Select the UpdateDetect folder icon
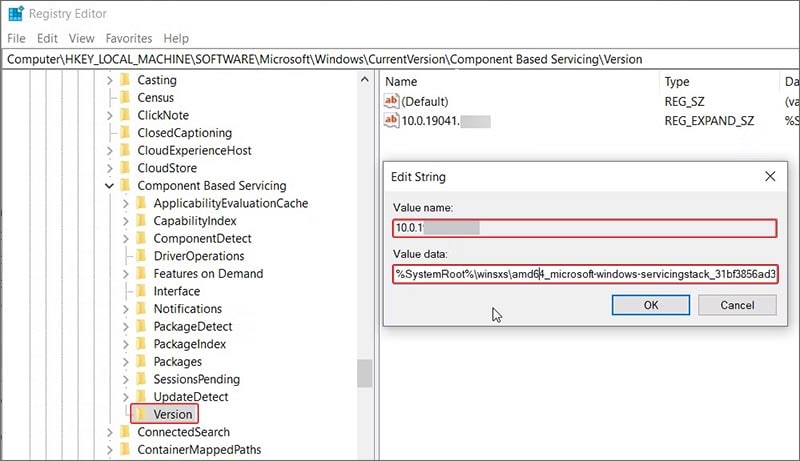The width and height of the screenshot is (800, 461). click(x=141, y=396)
